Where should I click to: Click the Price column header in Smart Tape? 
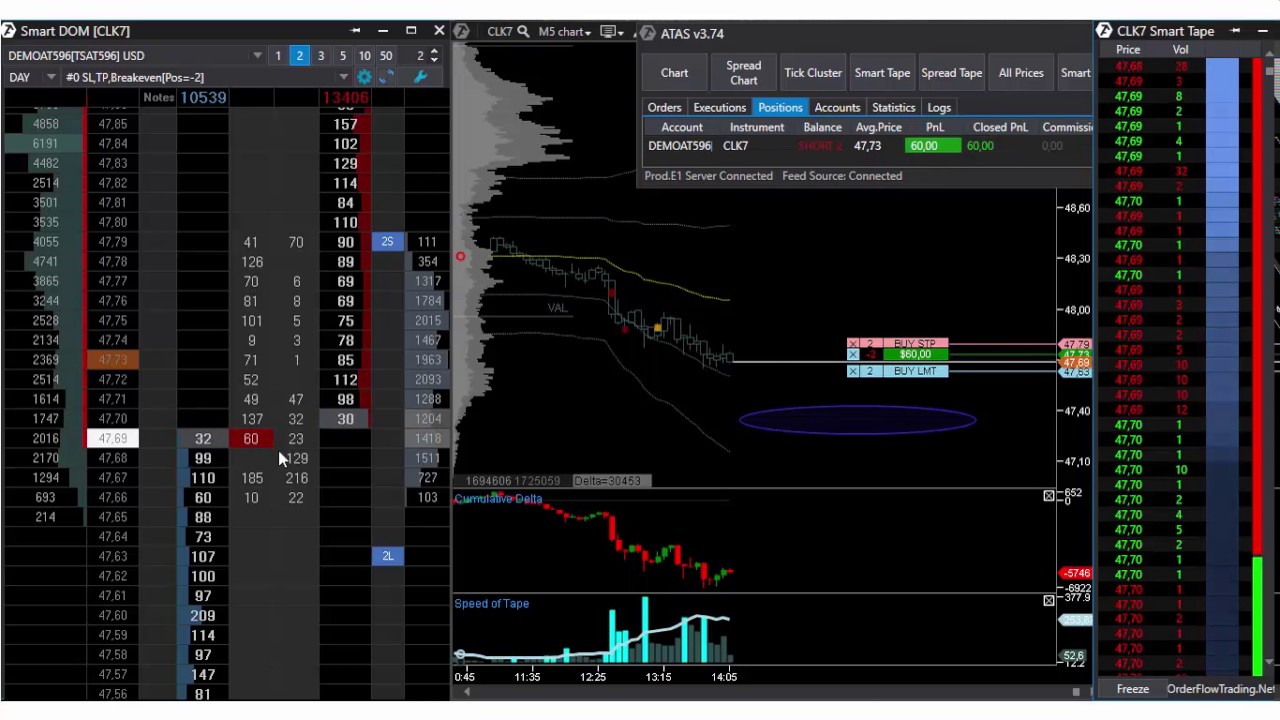[1128, 50]
